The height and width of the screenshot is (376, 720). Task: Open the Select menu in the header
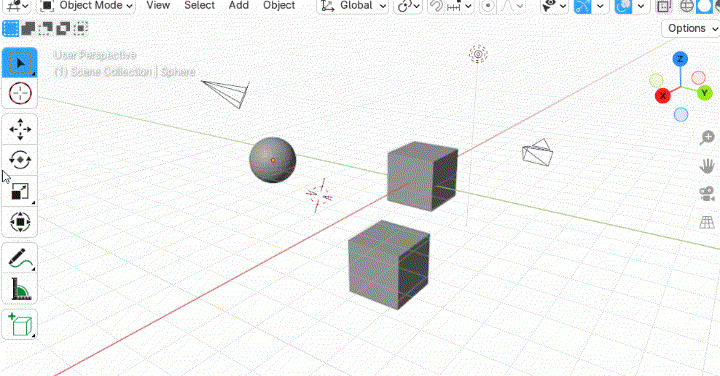click(199, 6)
